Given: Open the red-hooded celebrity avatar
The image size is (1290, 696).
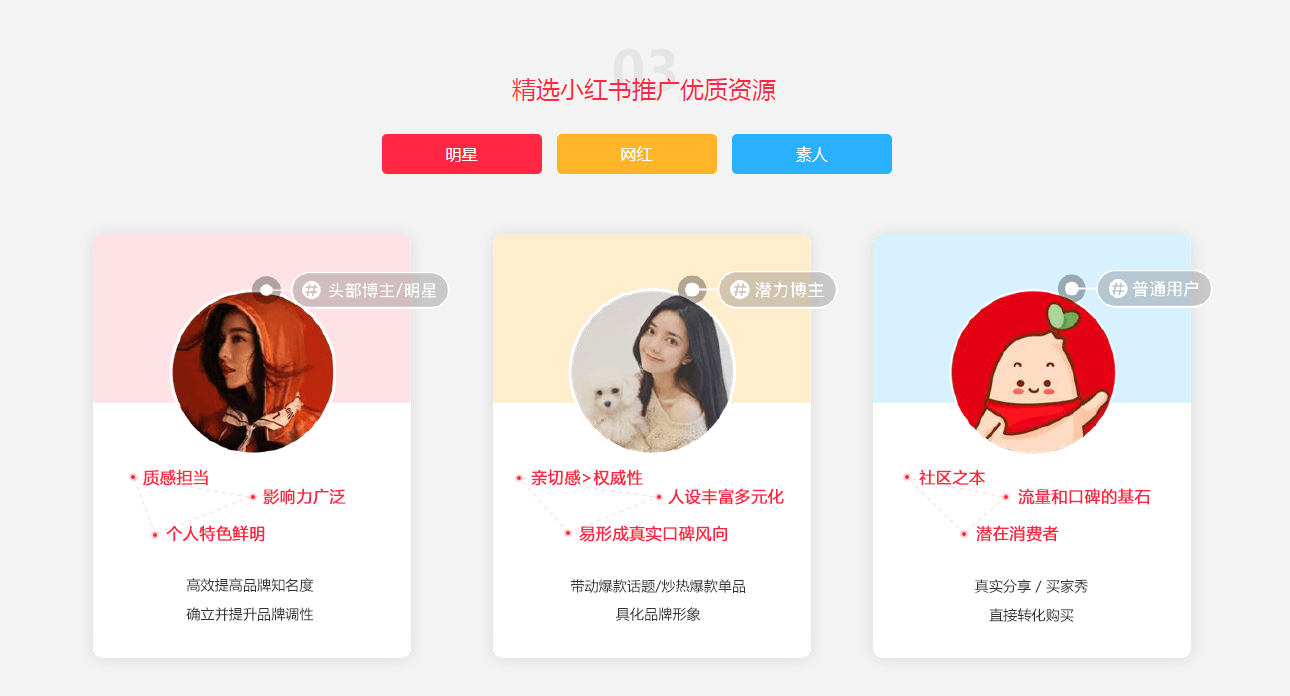Looking at the screenshot, I should pos(253,372).
